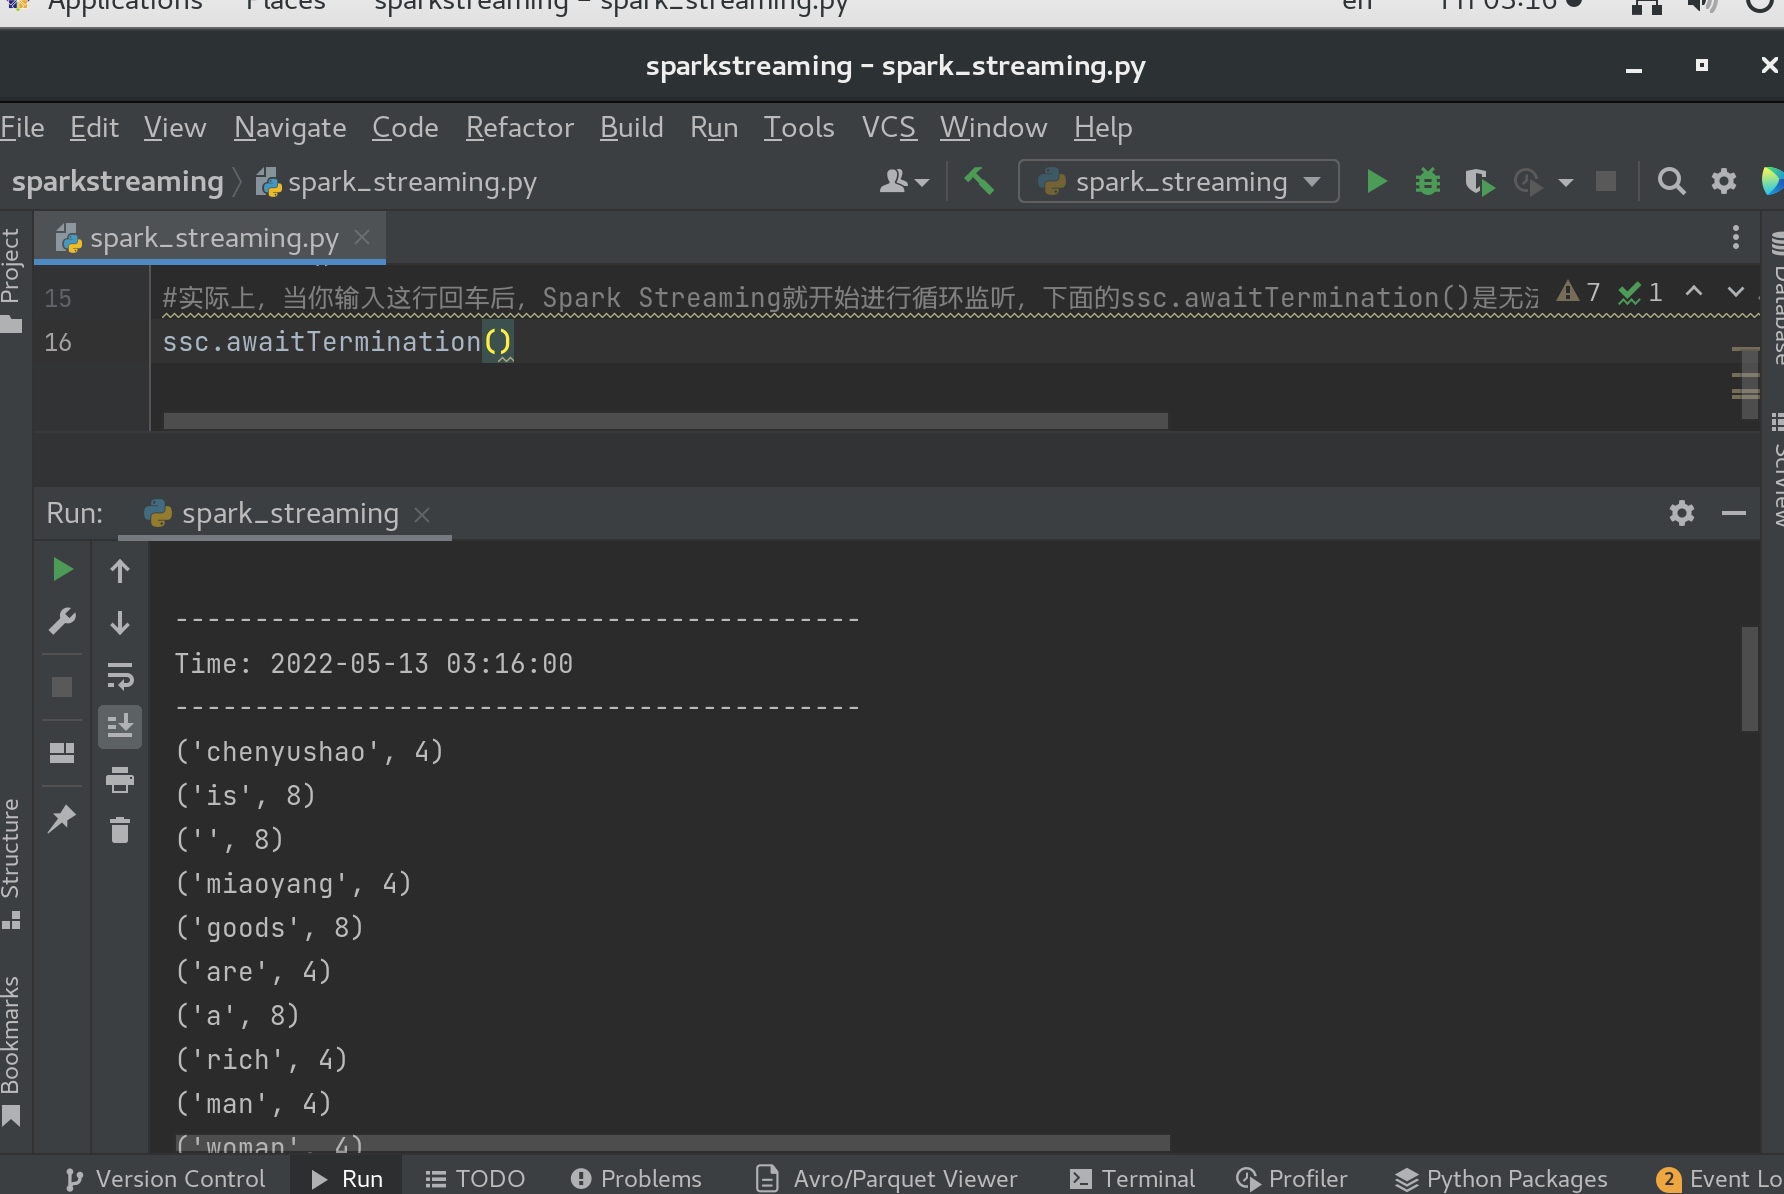Open the Profiler tool window
The width and height of the screenshot is (1784, 1194).
[1292, 1179]
